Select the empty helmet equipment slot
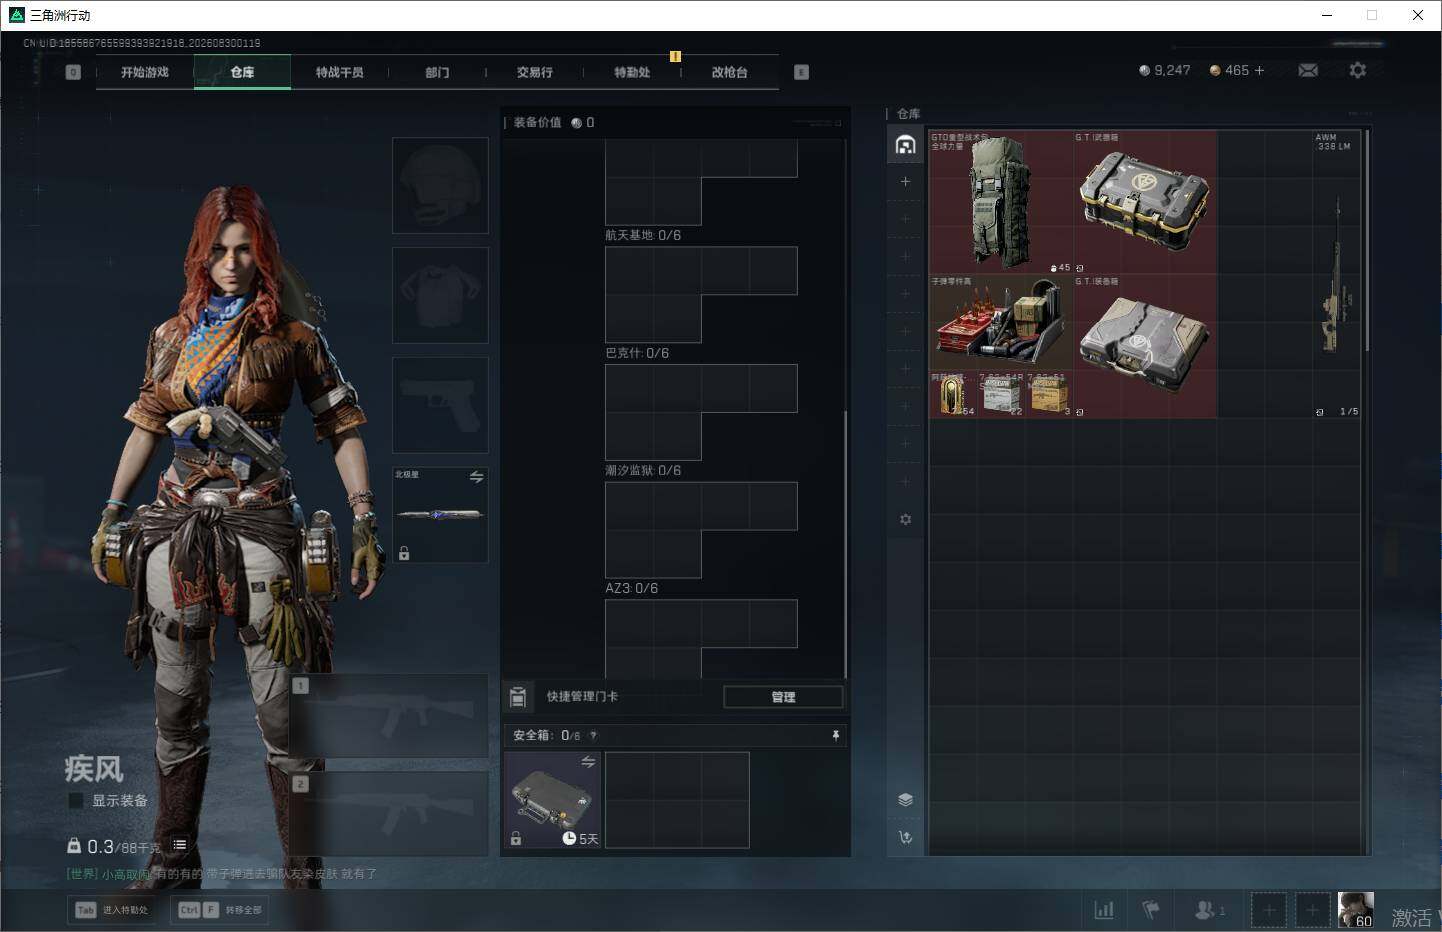 (x=440, y=186)
